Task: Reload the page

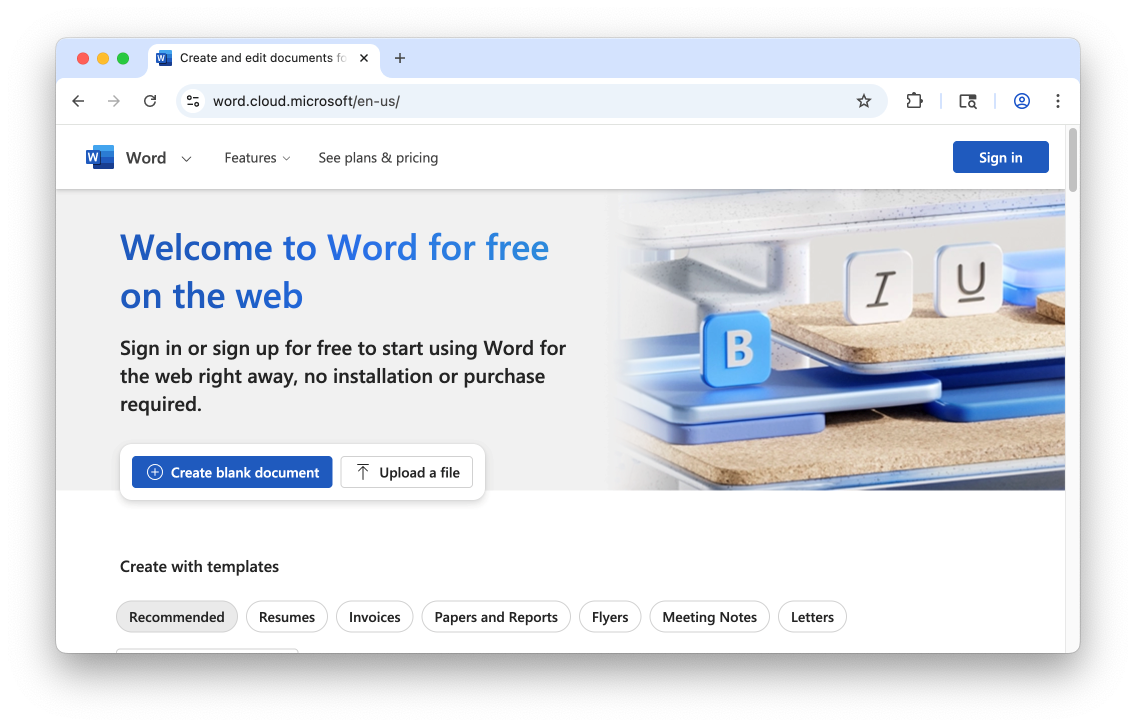Action: tap(150, 101)
